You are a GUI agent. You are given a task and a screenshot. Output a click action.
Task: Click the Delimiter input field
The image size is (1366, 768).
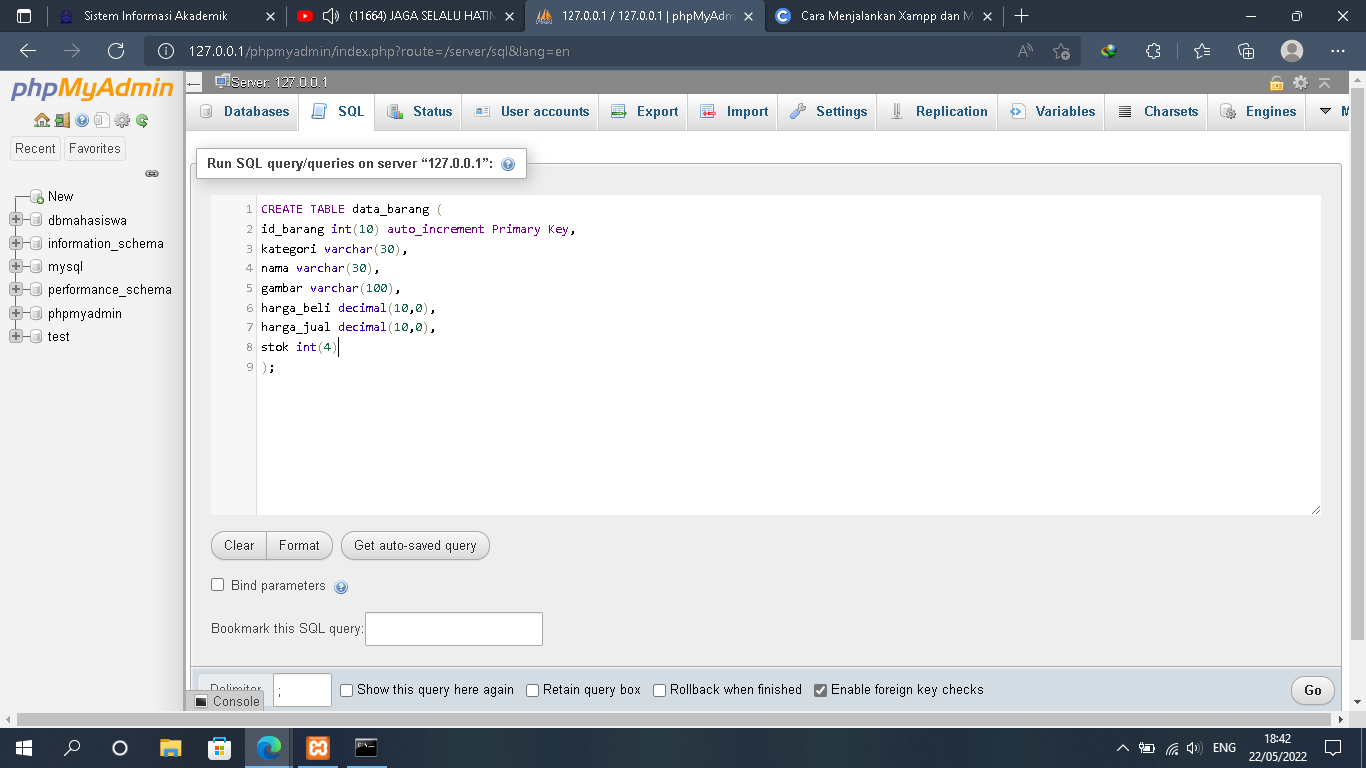[302, 690]
